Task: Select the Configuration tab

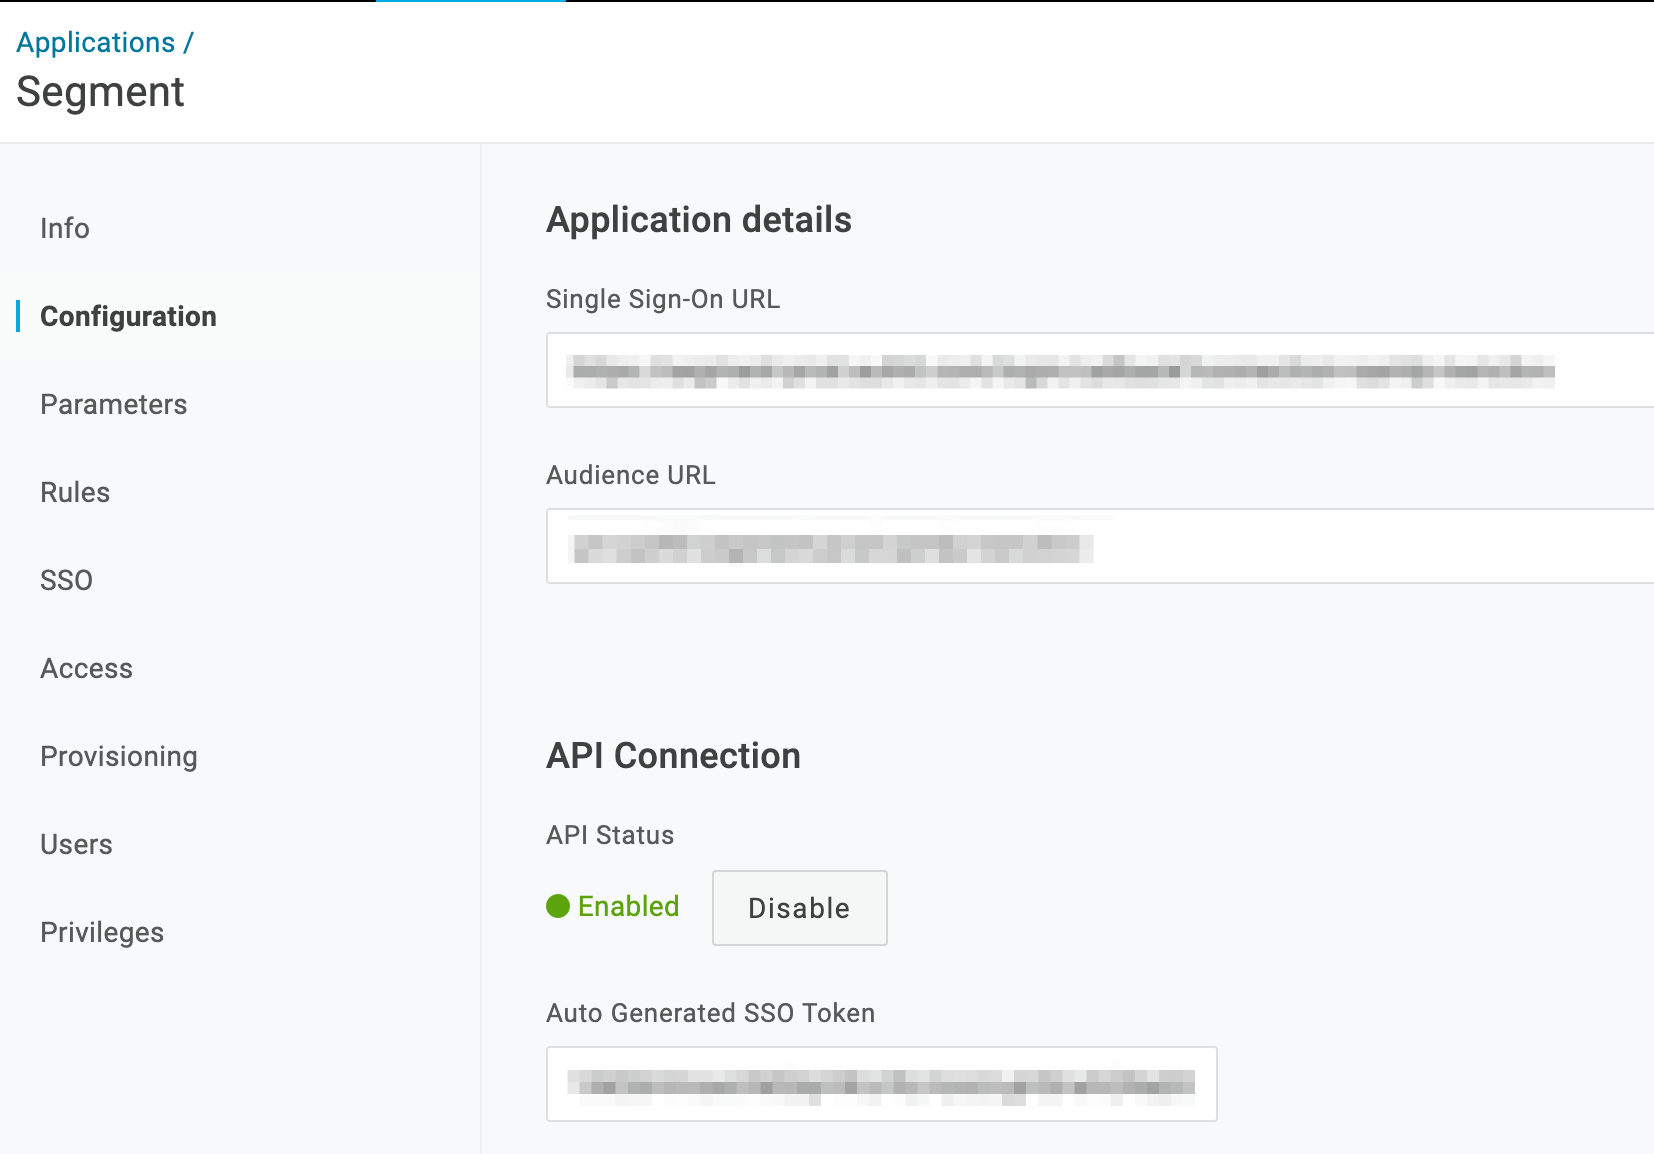Action: pos(128,316)
